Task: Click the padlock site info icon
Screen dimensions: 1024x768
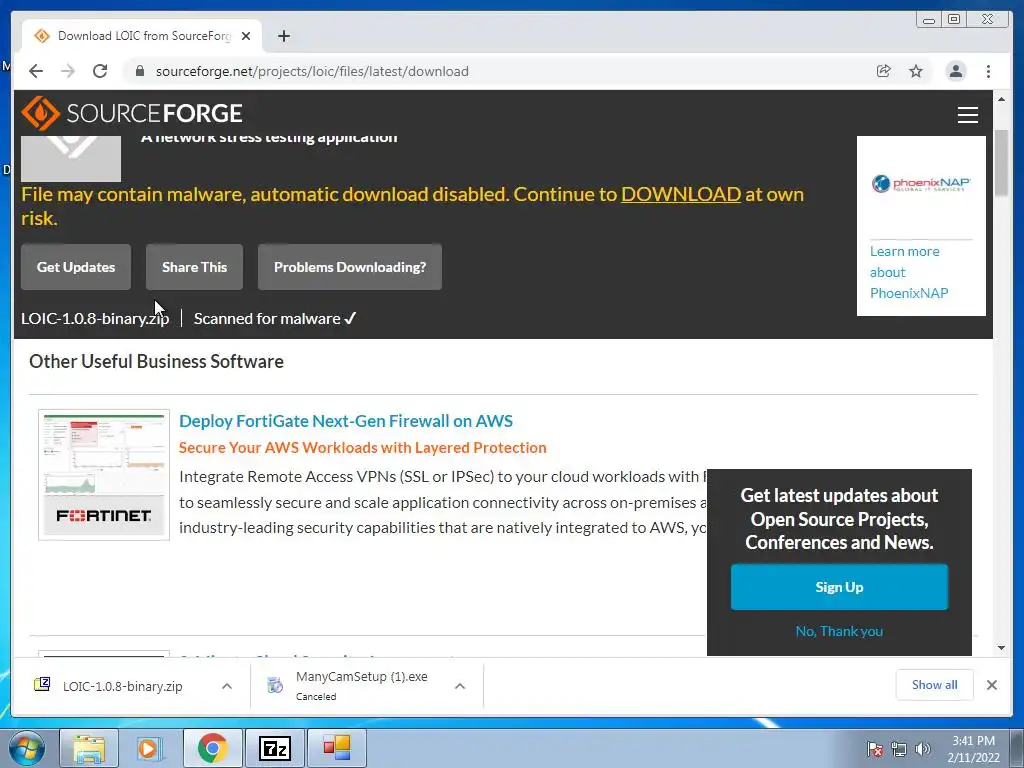Action: click(139, 71)
